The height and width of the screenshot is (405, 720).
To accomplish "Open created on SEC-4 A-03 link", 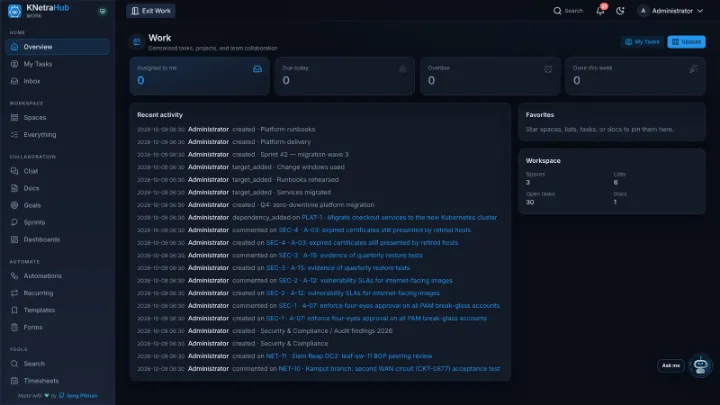I will point(362,243).
